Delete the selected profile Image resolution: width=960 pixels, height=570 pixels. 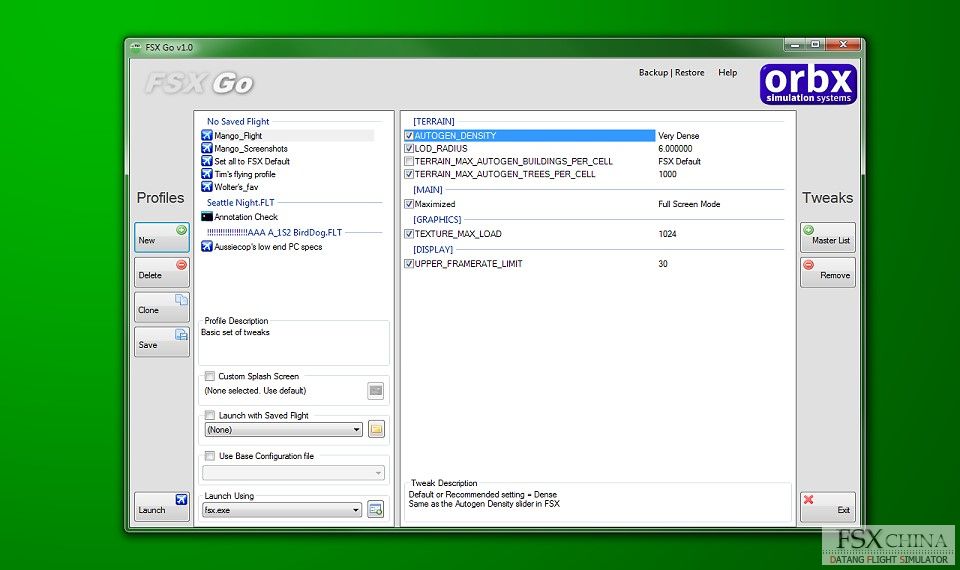tap(162, 272)
